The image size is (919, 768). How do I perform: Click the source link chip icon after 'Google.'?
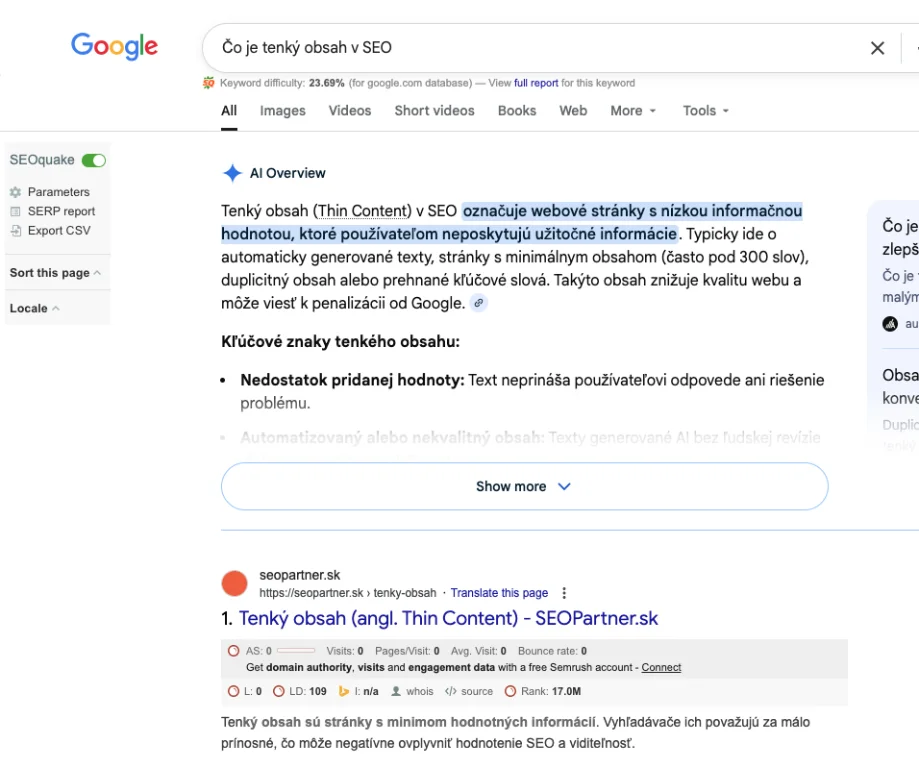pos(479,303)
